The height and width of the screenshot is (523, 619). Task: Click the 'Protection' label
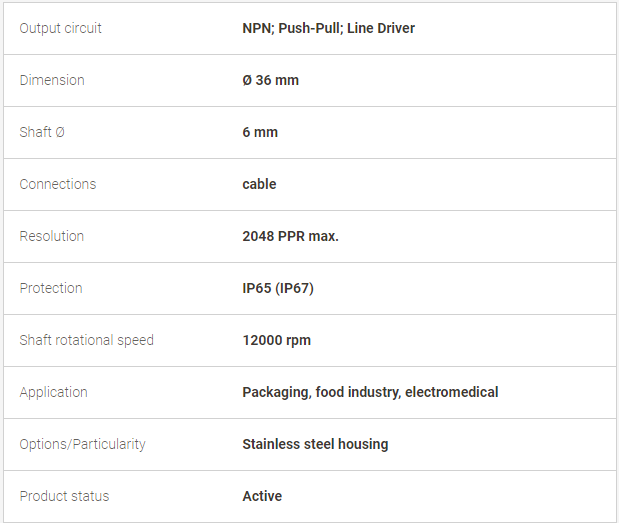click(51, 288)
